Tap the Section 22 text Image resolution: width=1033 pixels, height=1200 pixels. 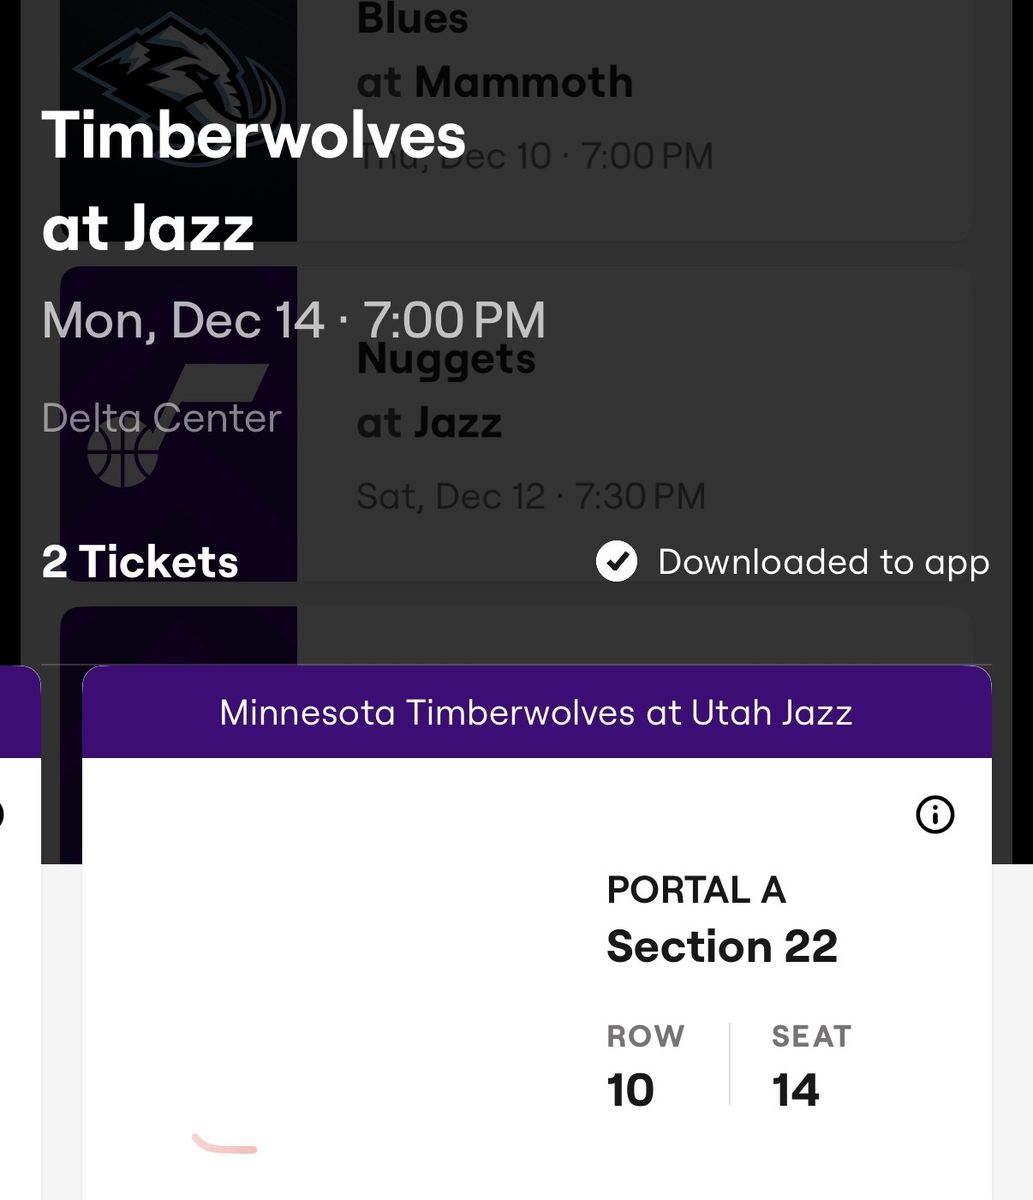722,946
